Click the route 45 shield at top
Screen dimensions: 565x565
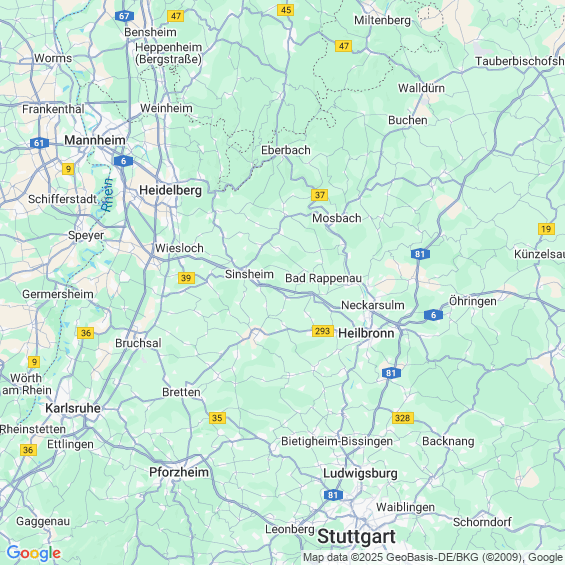pyautogui.click(x=285, y=10)
